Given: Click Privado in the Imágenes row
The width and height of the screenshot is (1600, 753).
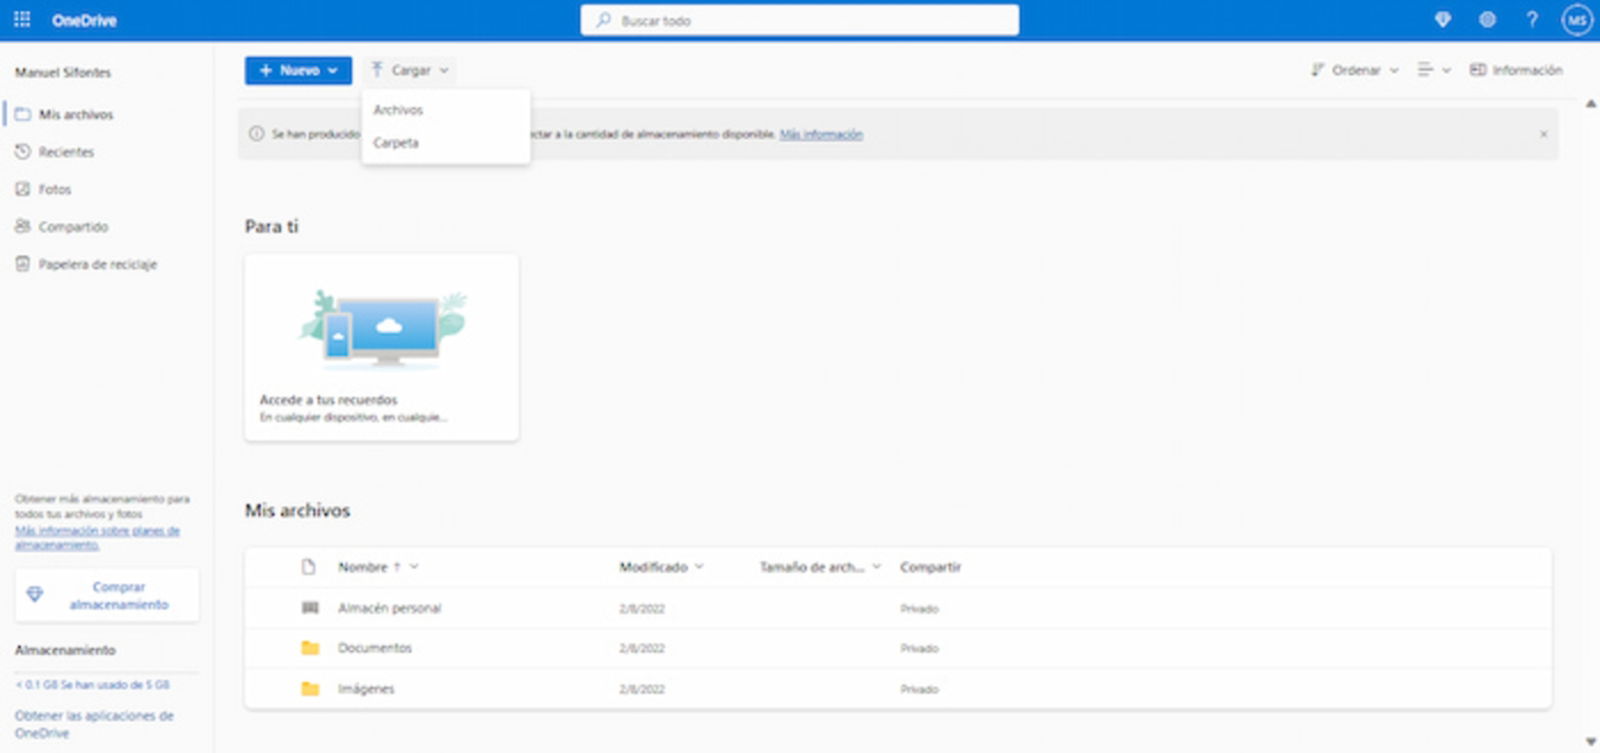Looking at the screenshot, I should pyautogui.click(x=919, y=690).
